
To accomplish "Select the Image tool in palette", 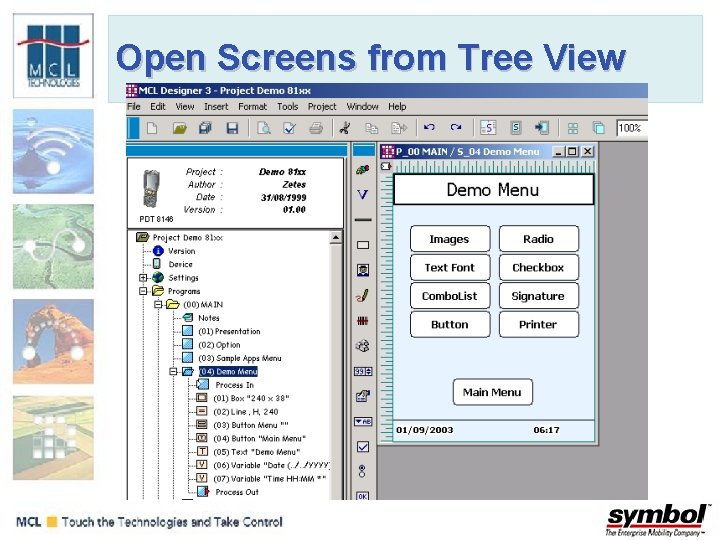I will coord(363,270).
